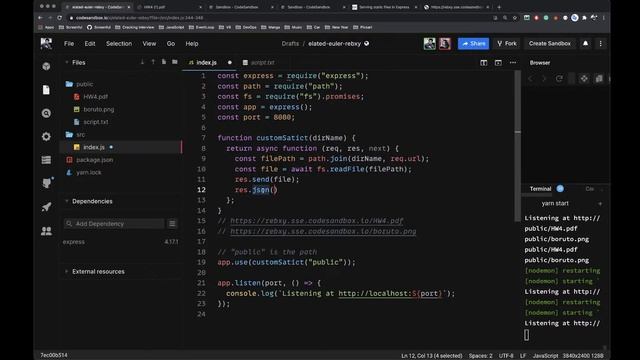The width and height of the screenshot is (640, 360).
Task: Open the Help menu
Action: tap(192, 43)
